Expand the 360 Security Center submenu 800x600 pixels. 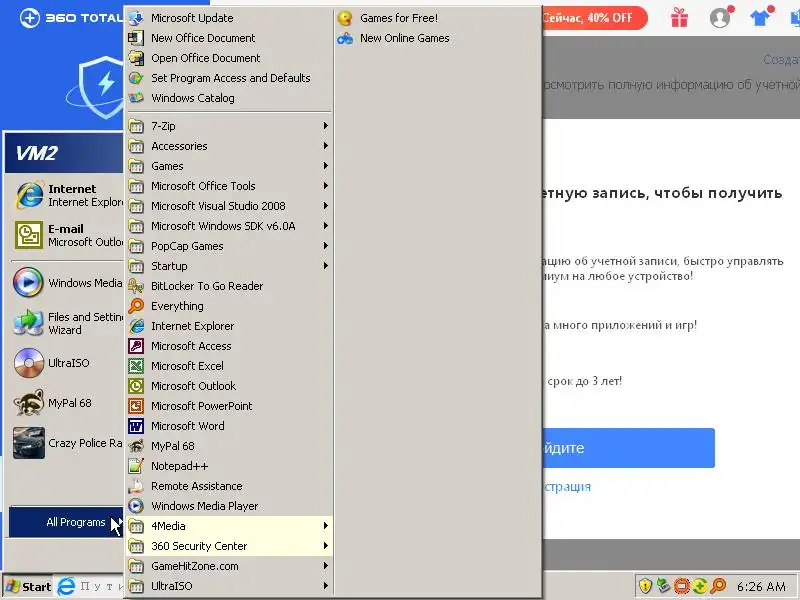[230, 546]
